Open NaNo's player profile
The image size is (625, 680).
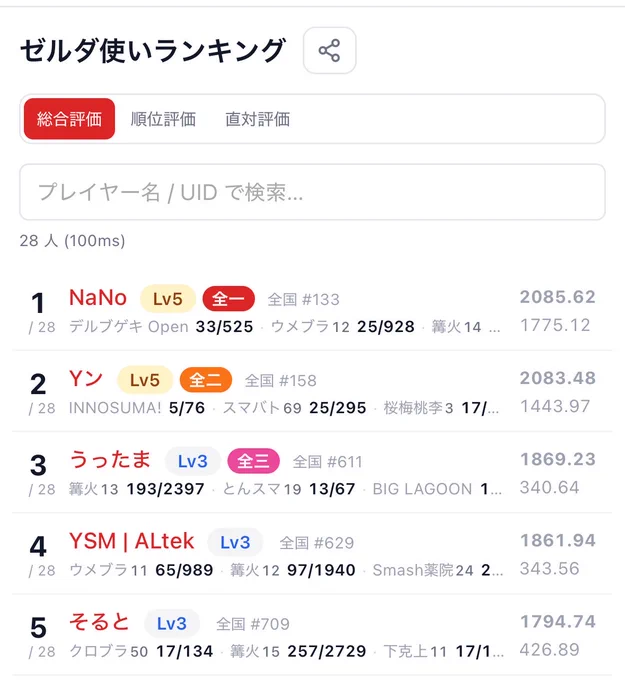[98, 298]
